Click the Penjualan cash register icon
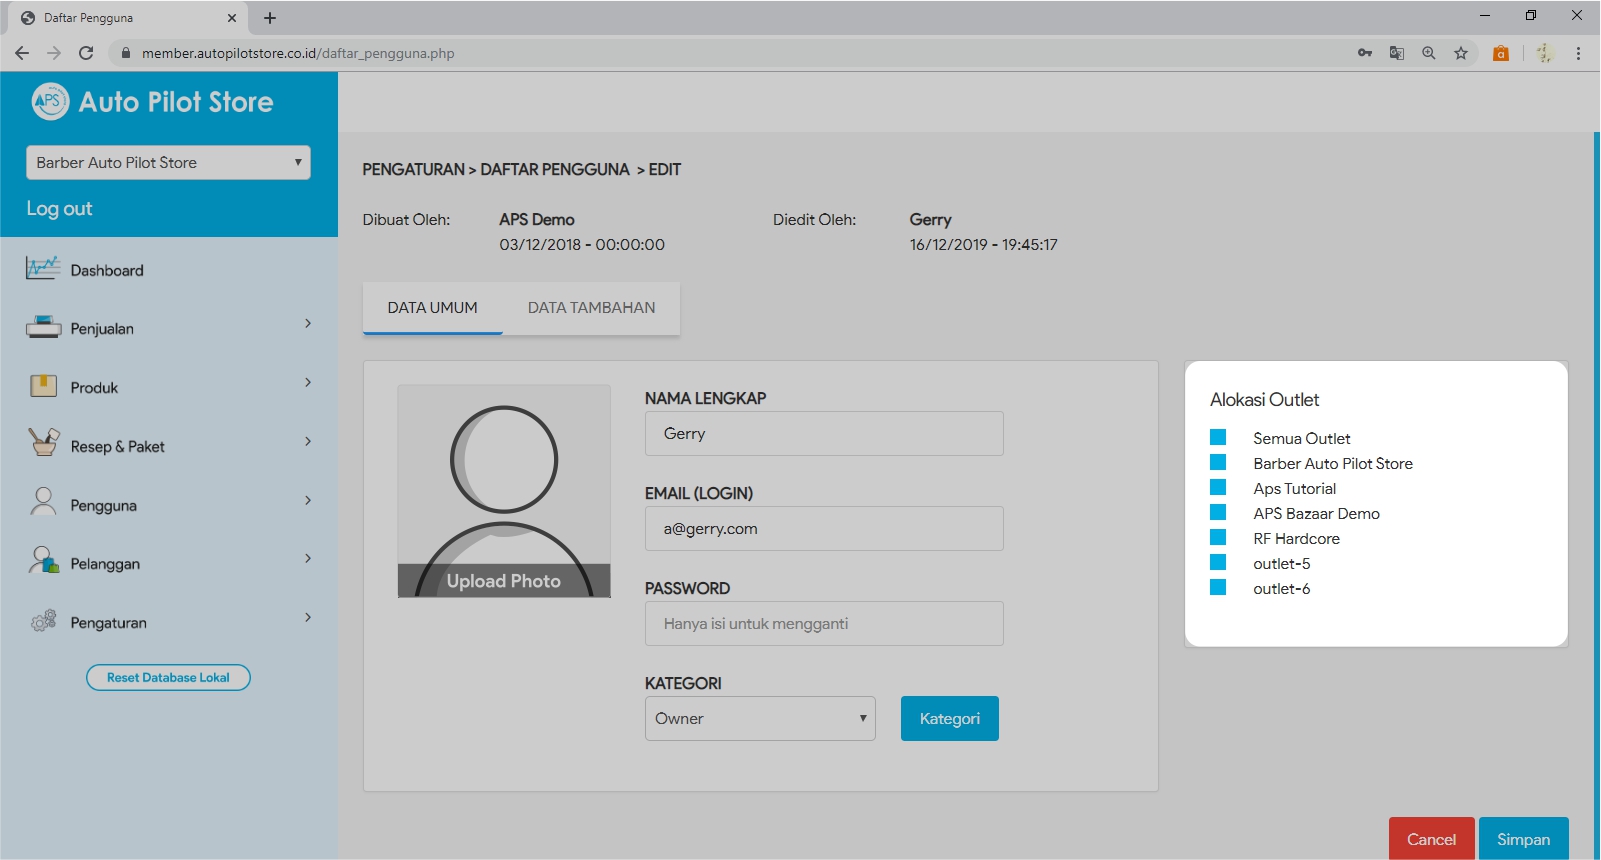This screenshot has height=860, width=1601. (43, 328)
